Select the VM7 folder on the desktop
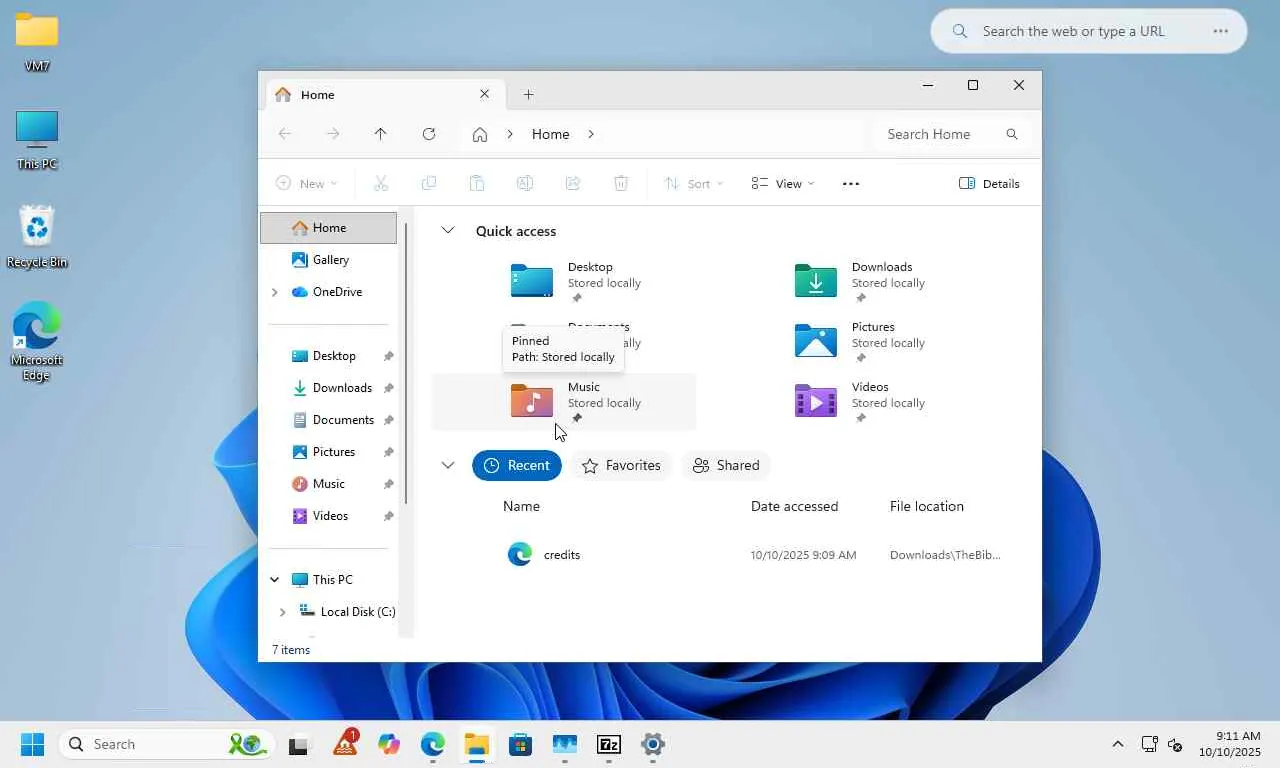This screenshot has width=1280, height=768. 37,42
